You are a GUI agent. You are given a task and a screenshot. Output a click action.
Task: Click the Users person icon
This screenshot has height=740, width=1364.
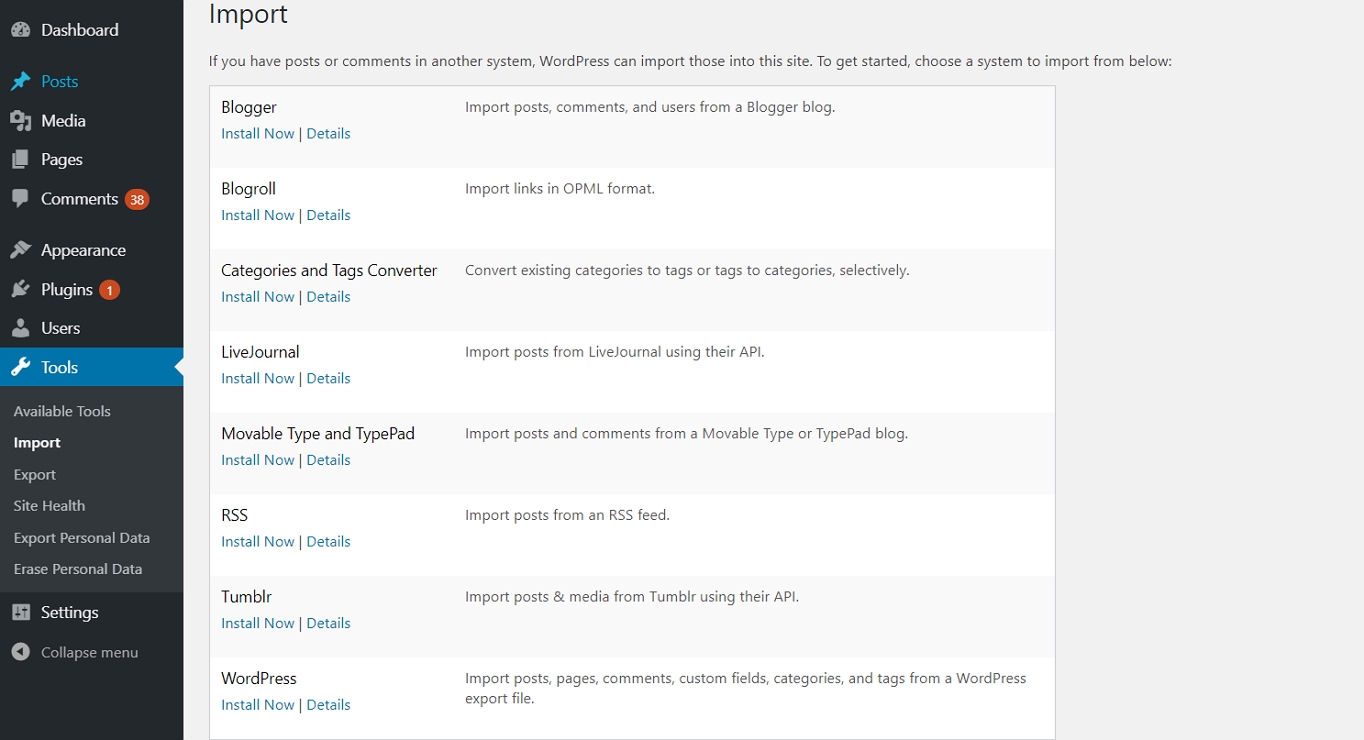pyautogui.click(x=20, y=328)
